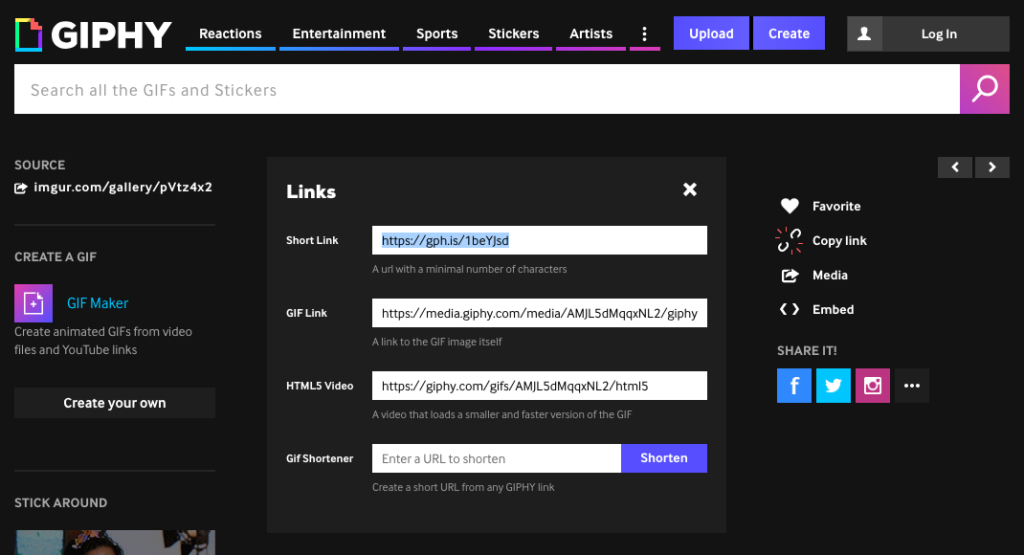Image resolution: width=1024 pixels, height=555 pixels.
Task: Select the Short Link URL field
Action: coord(539,240)
